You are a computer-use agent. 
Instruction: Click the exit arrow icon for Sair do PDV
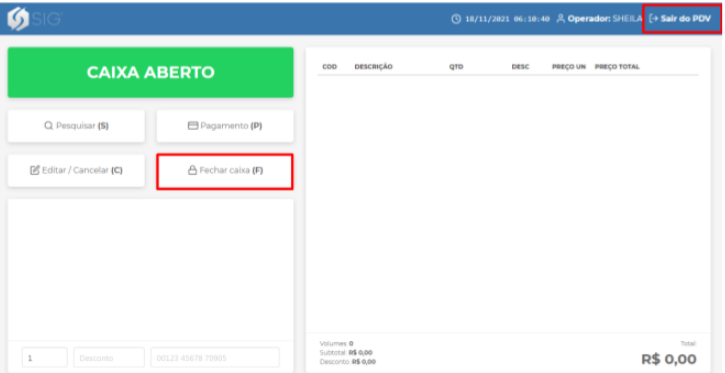[653, 19]
